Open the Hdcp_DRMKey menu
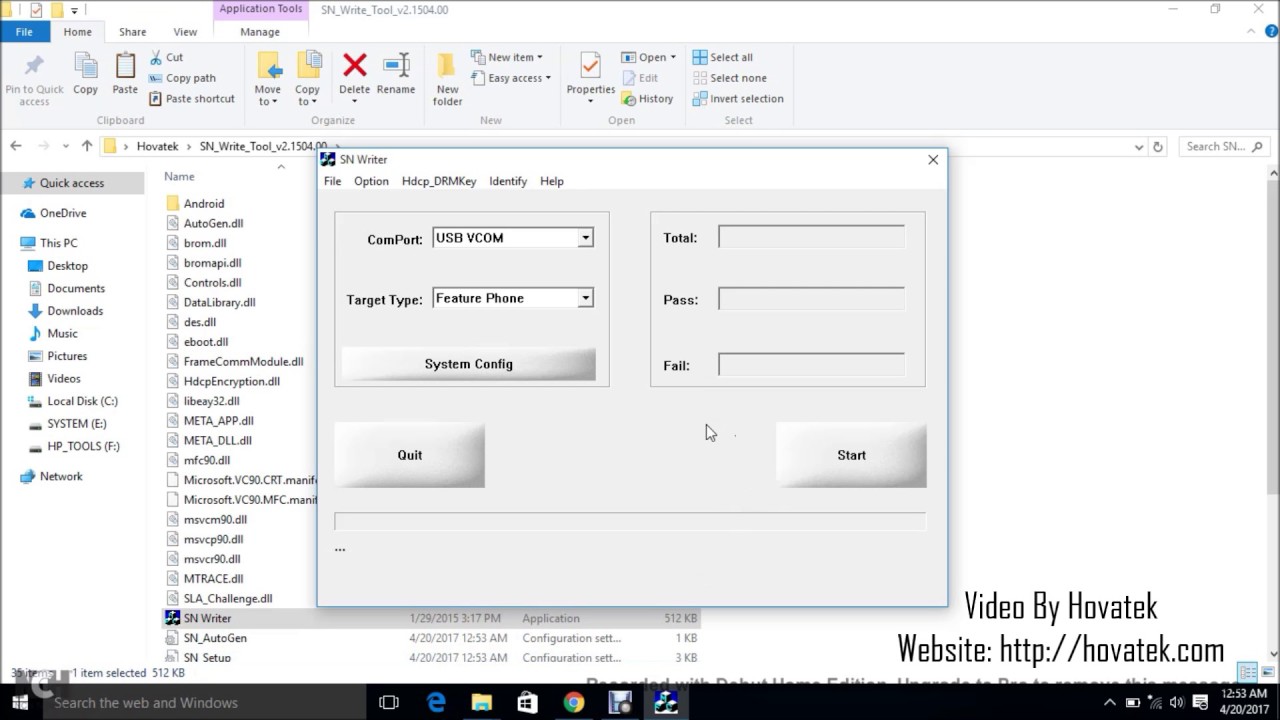1280x720 pixels. tap(439, 181)
